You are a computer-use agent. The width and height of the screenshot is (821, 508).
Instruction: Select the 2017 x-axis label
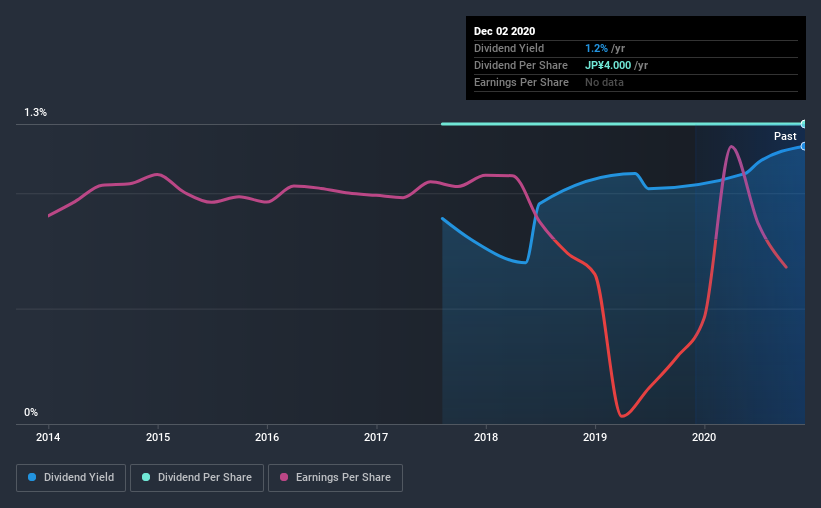click(x=376, y=437)
